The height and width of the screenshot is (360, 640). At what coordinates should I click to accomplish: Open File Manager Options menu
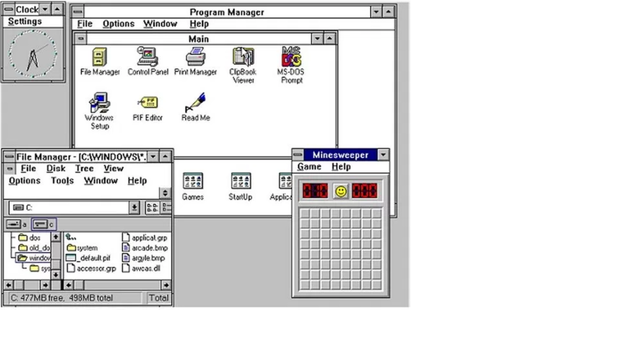tap(24, 180)
